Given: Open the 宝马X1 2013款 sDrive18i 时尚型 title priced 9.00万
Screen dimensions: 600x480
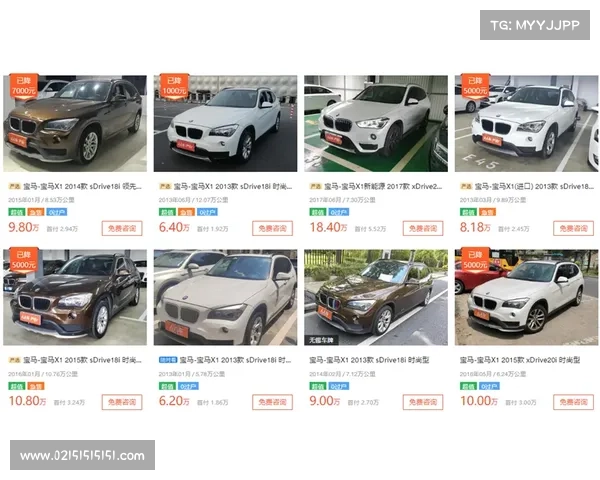Looking at the screenshot, I should pos(369,360).
